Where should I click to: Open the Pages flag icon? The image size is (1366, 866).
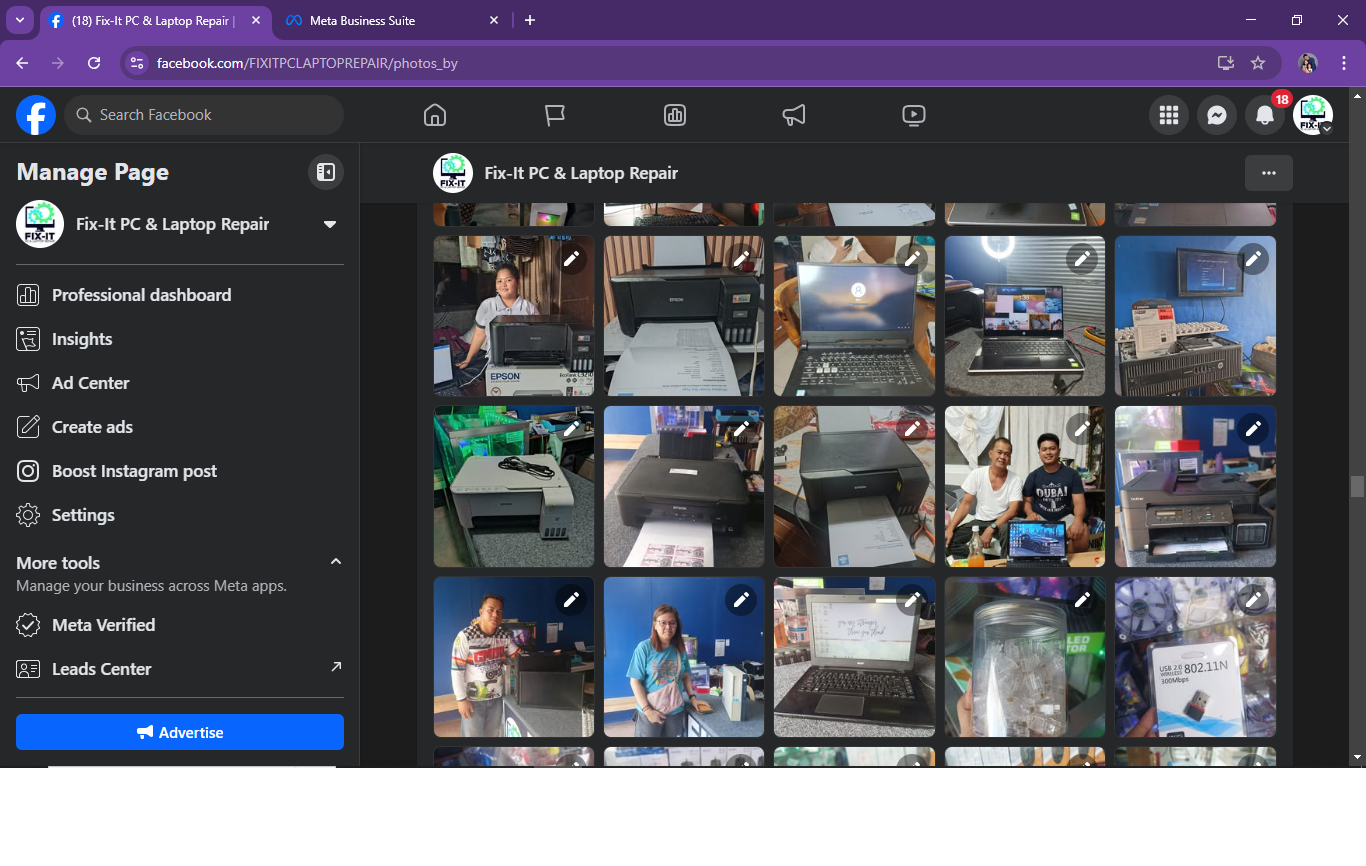tap(555, 115)
